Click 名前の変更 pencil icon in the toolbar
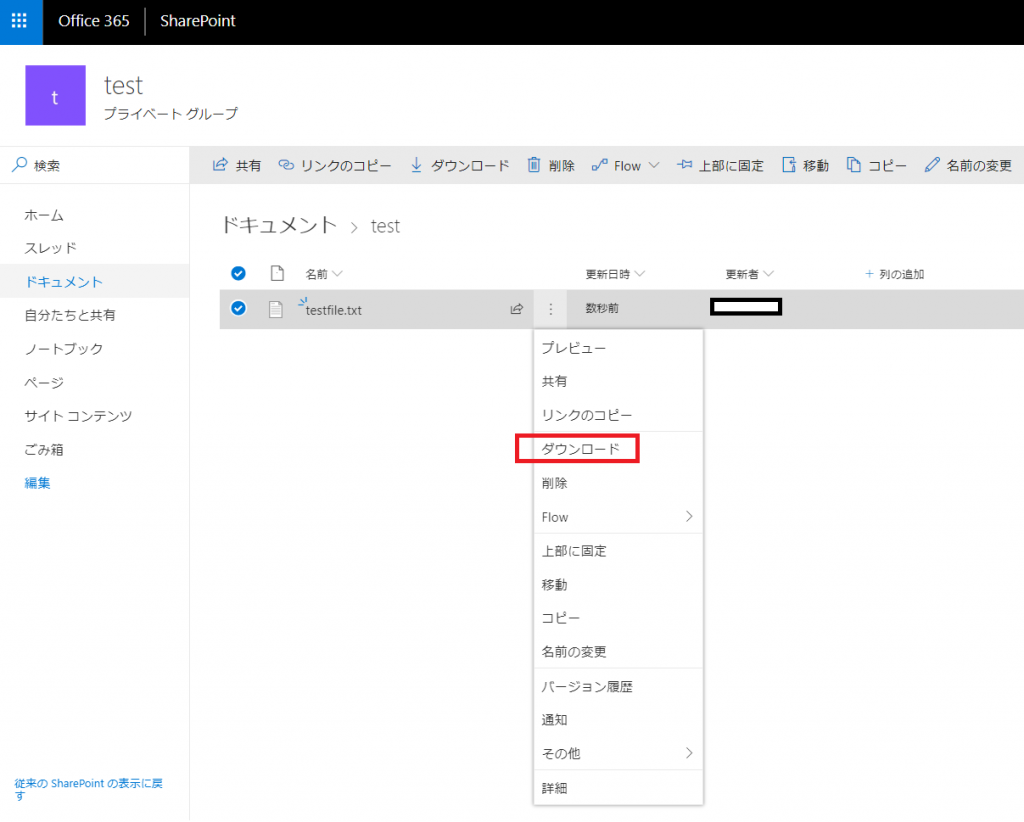The width and height of the screenshot is (1024, 822). 932,165
